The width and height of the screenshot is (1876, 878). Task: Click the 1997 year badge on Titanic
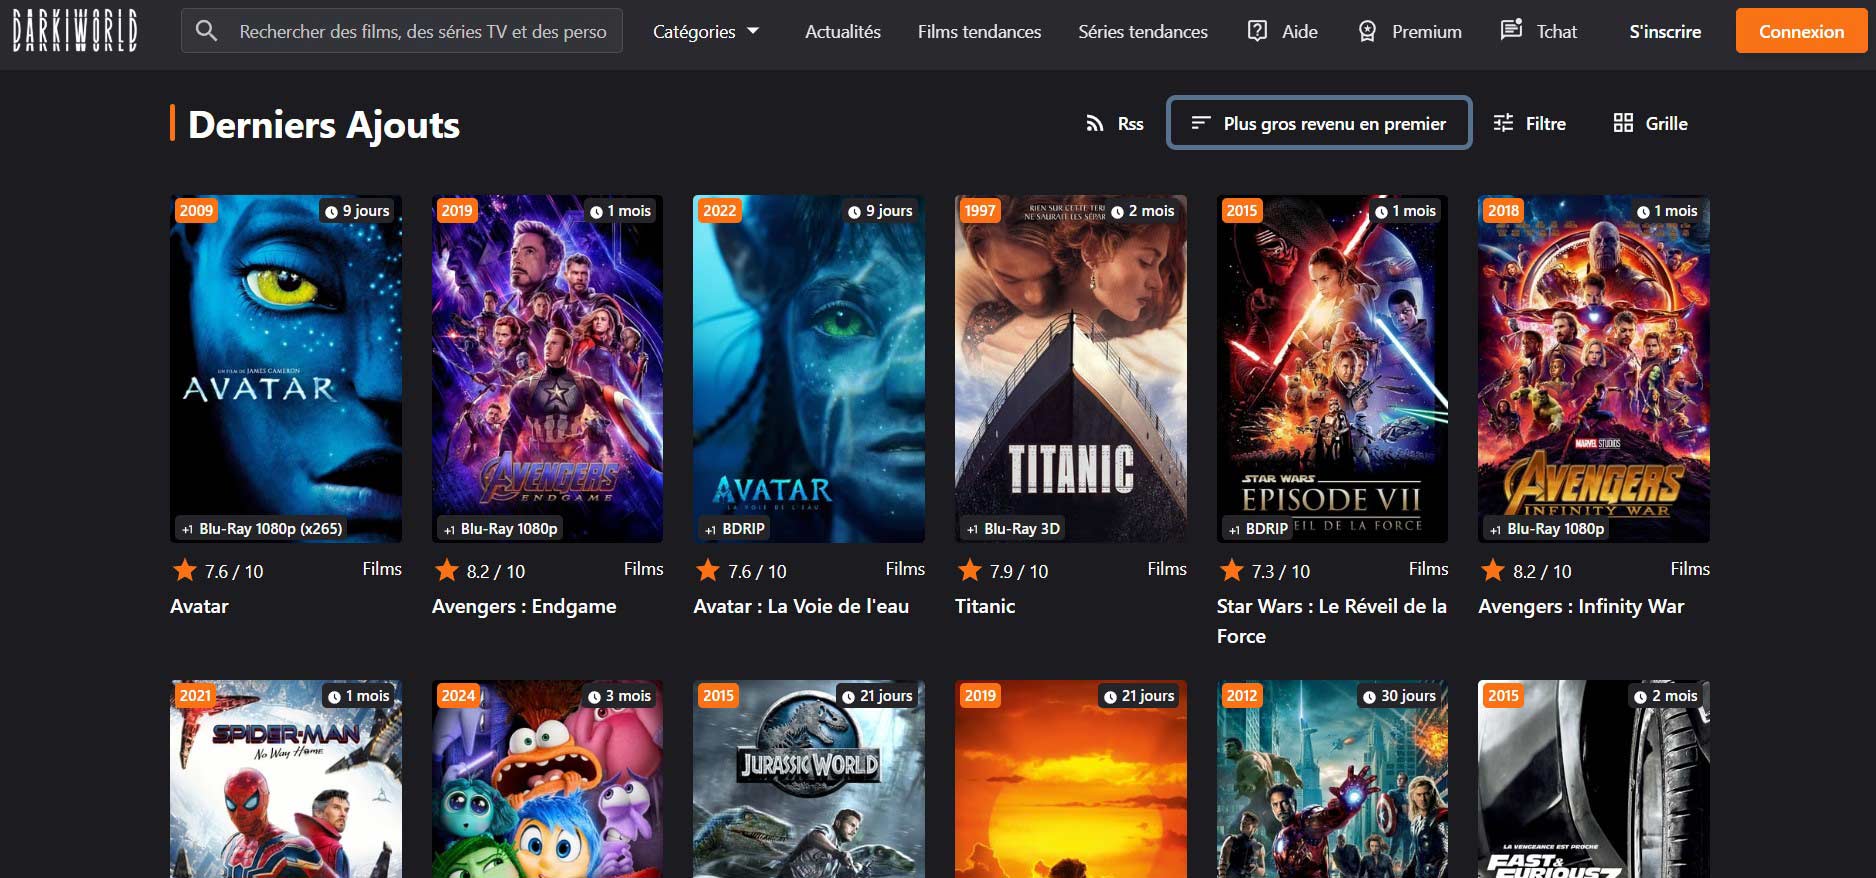coord(980,210)
